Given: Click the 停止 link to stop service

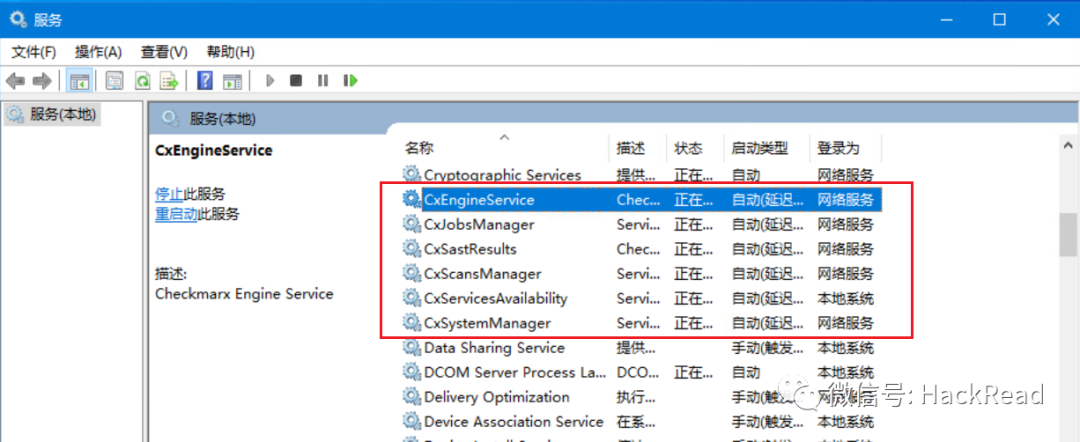Looking at the screenshot, I should click(x=169, y=194).
